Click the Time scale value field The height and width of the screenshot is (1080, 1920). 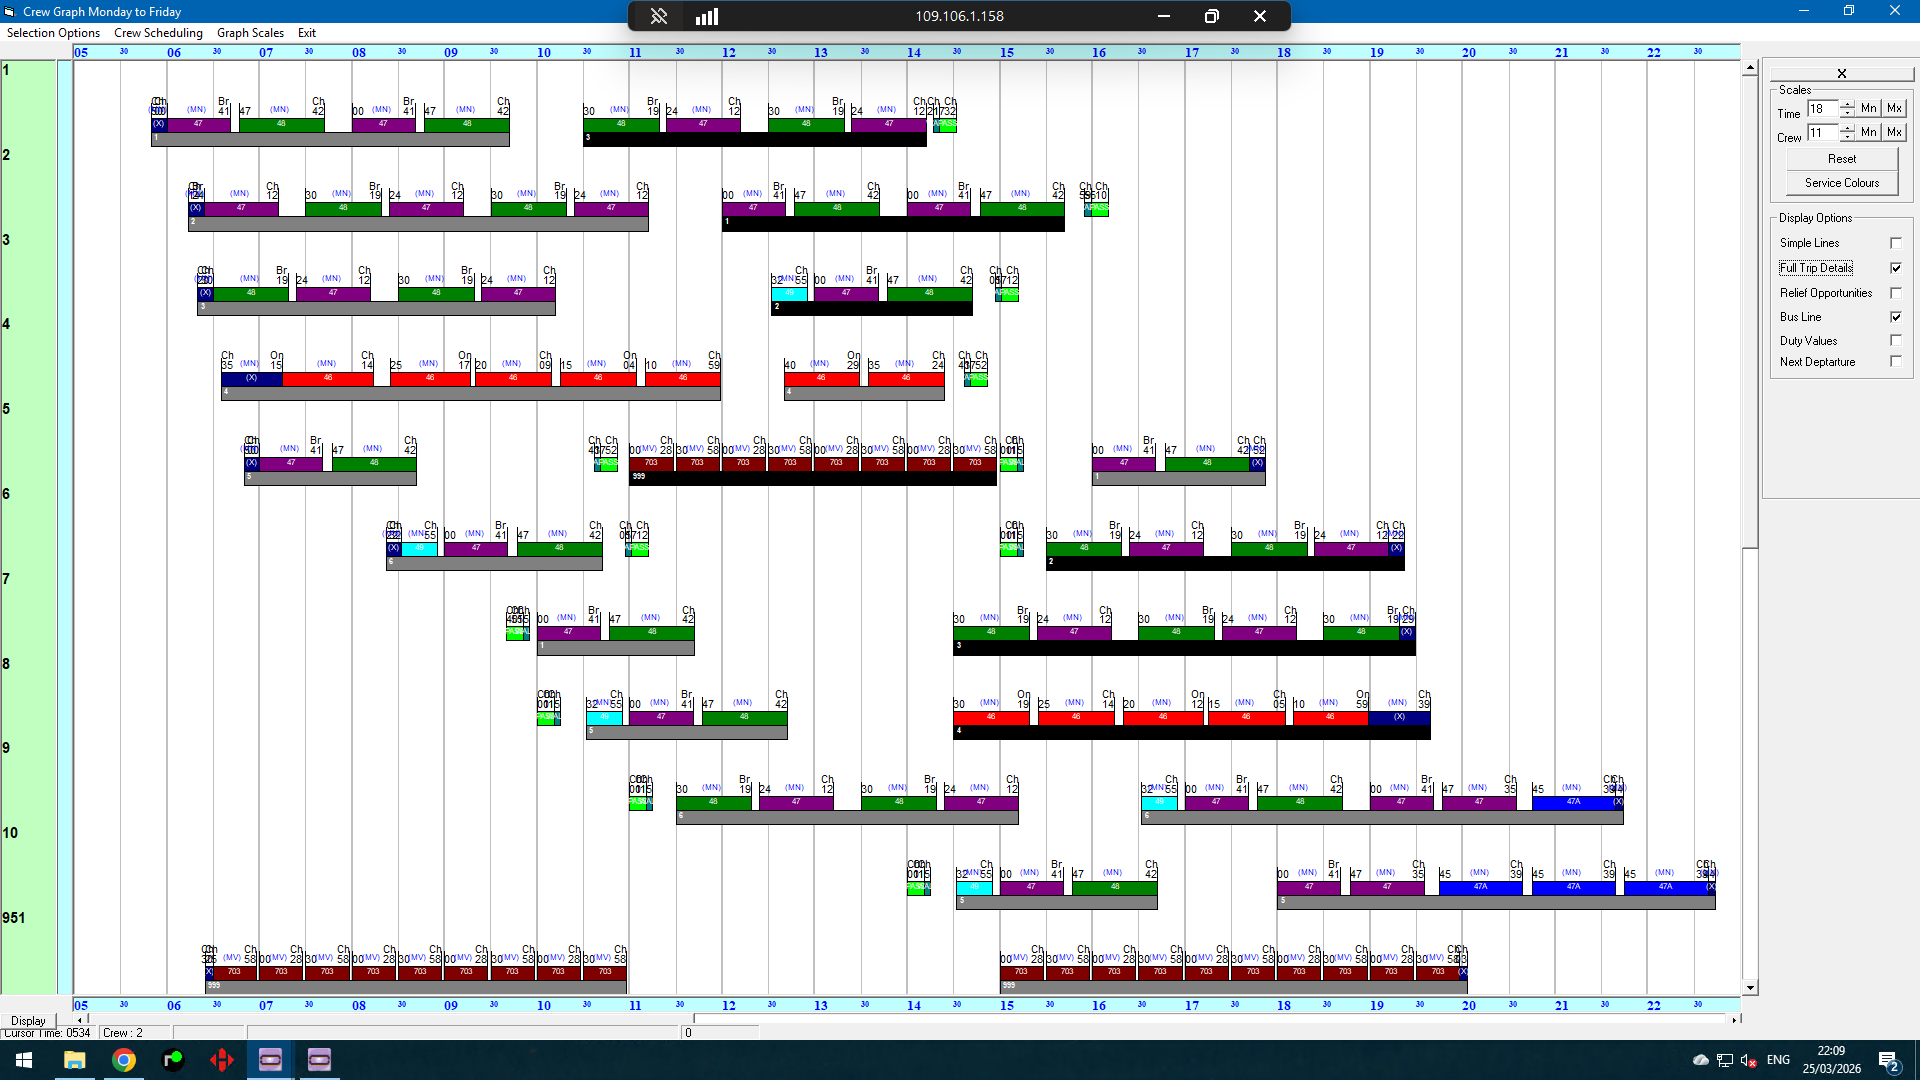(x=1822, y=109)
